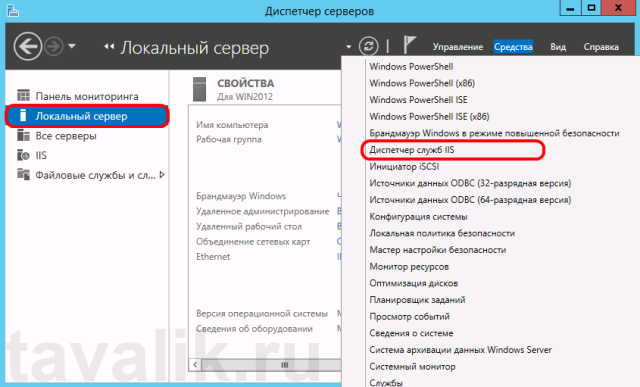Open dropdown arrow left of refresh button
This screenshot has width=640, height=387.
point(348,47)
